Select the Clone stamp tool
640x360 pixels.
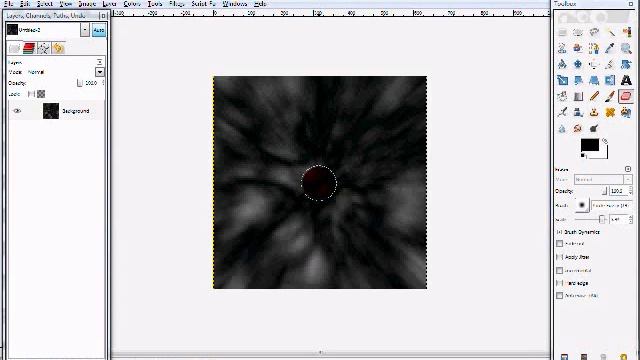coord(594,112)
